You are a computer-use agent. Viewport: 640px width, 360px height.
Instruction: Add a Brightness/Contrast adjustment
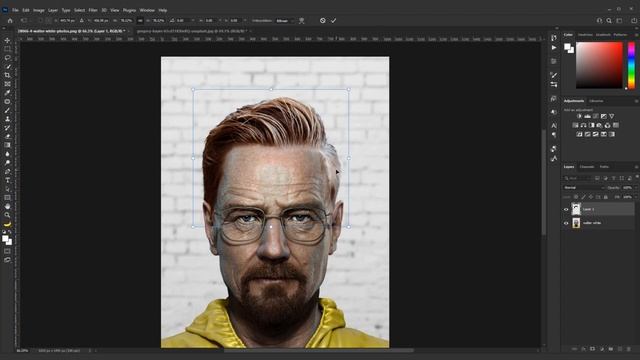click(x=579, y=116)
